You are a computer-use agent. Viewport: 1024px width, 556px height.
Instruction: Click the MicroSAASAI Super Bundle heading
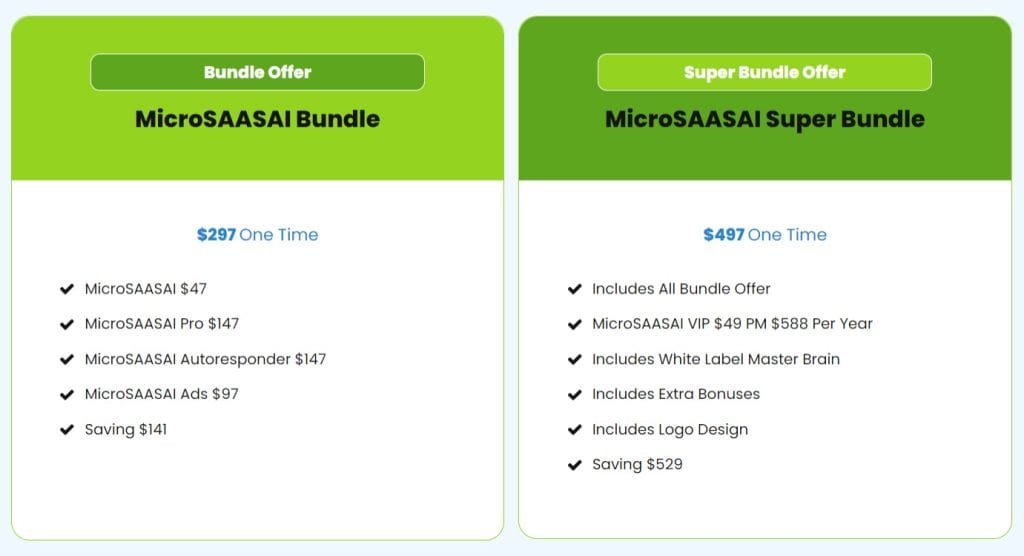[765, 119]
